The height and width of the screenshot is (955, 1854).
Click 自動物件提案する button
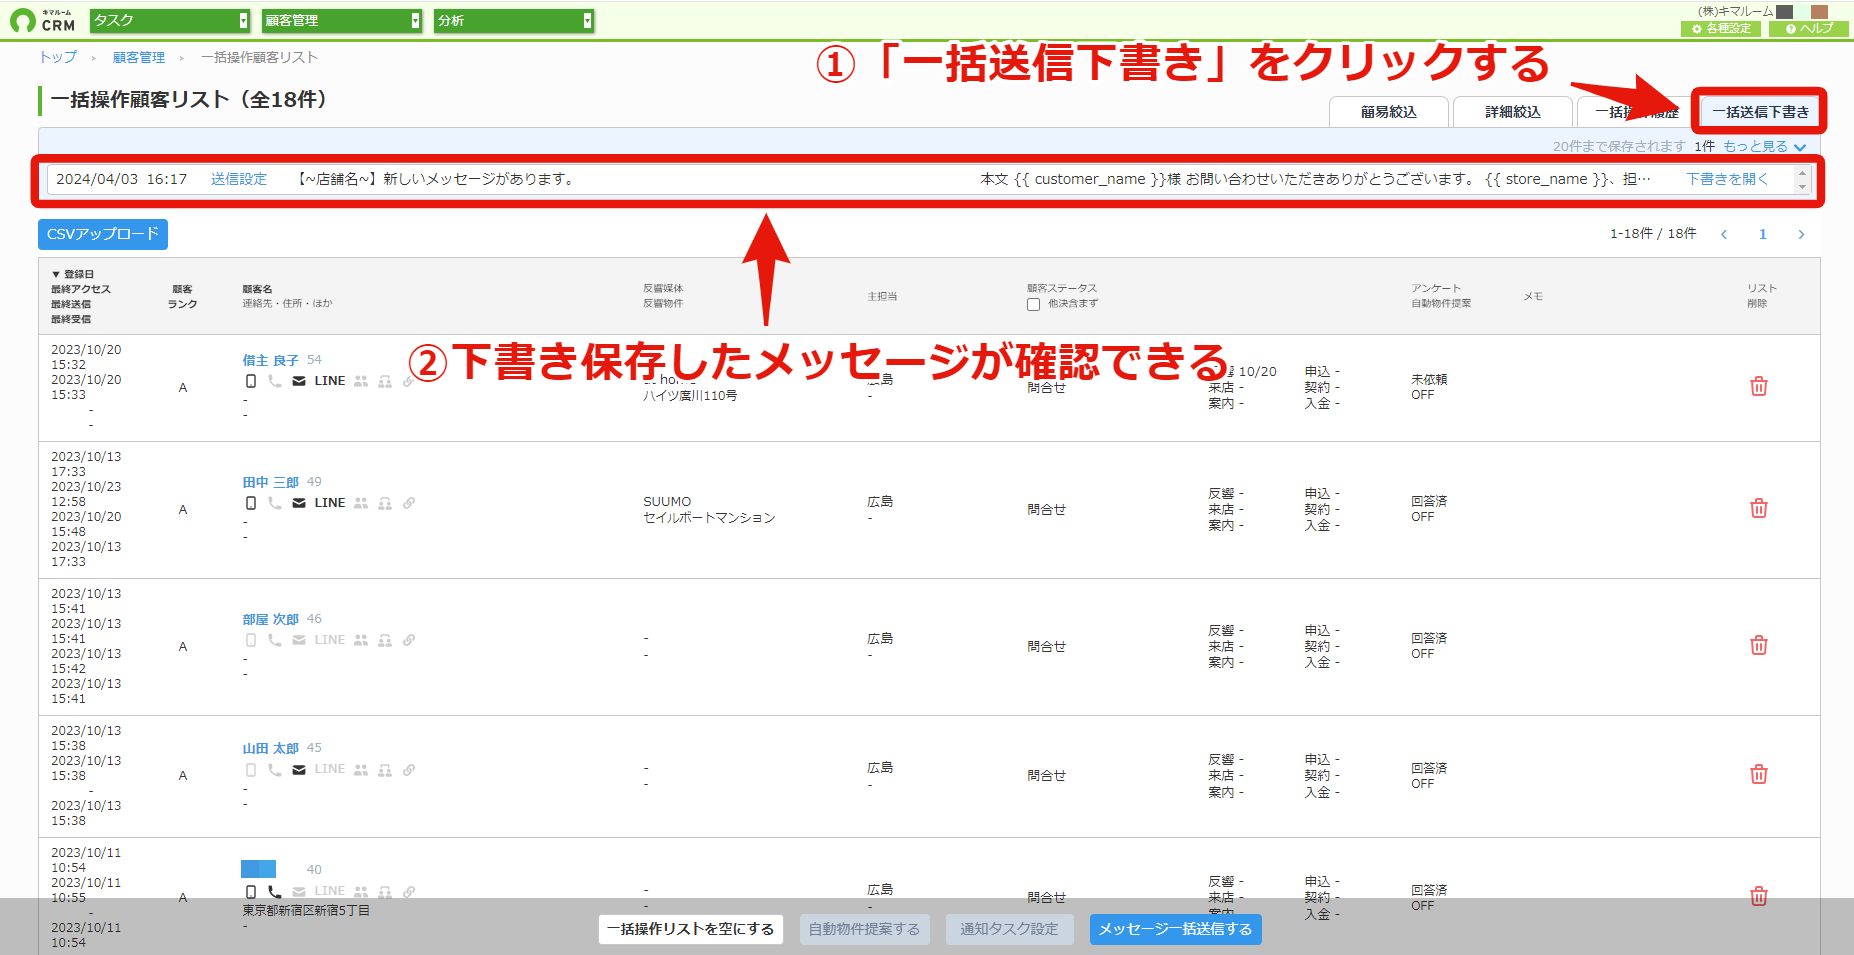[864, 929]
